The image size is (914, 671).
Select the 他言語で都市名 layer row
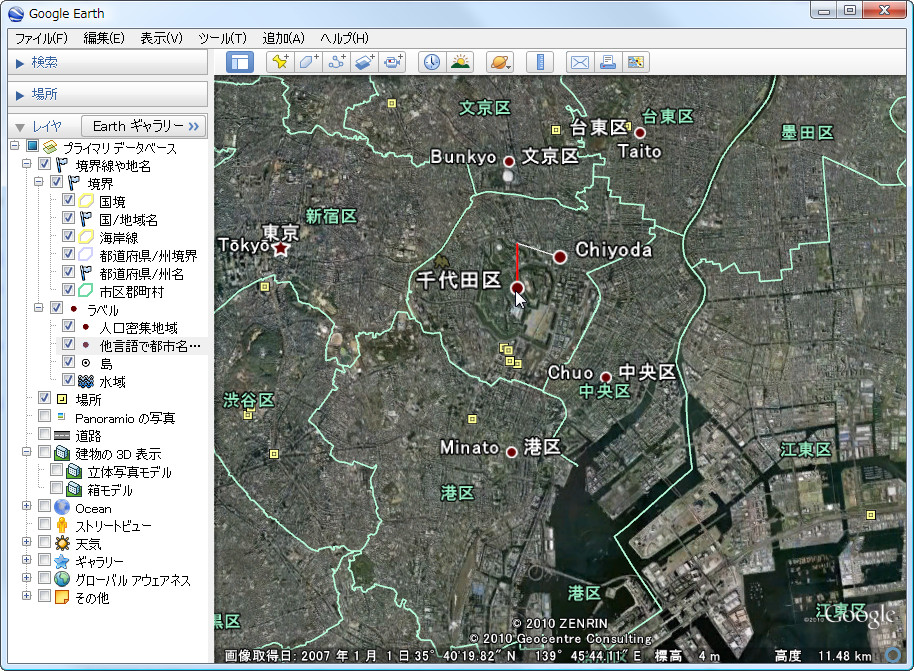pyautogui.click(x=149, y=346)
